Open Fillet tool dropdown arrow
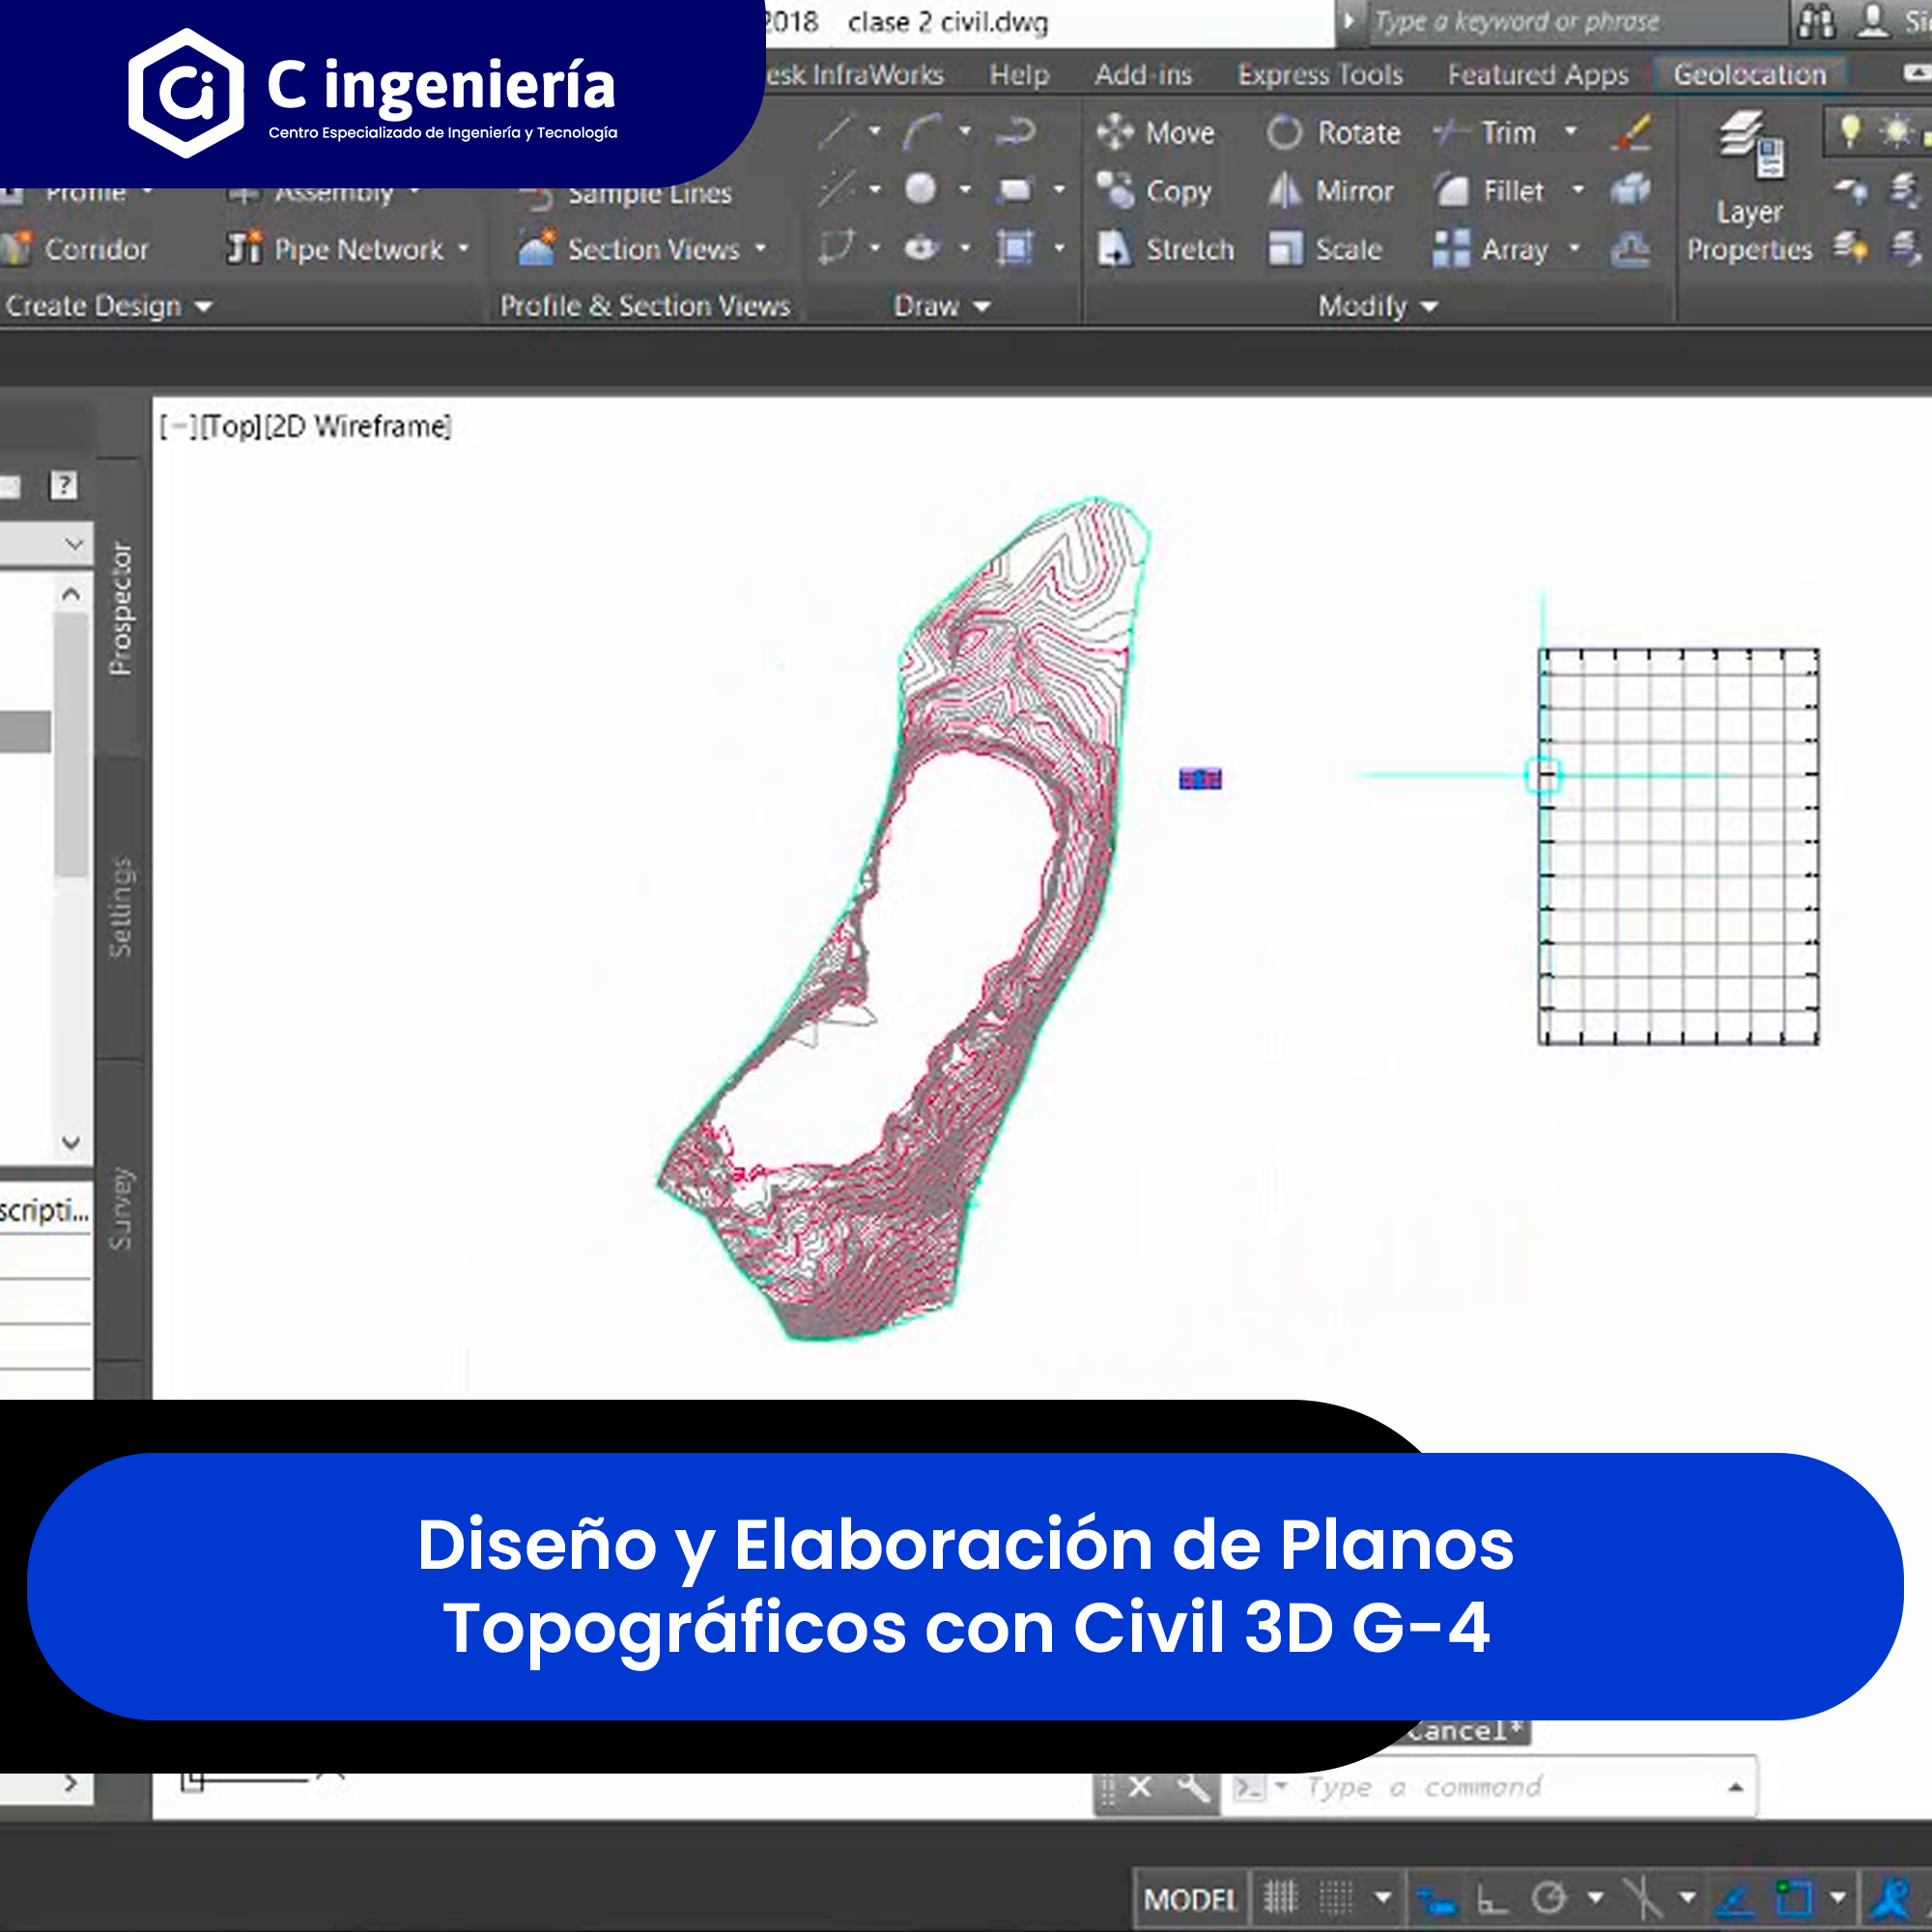Image resolution: width=1932 pixels, height=1932 pixels. click(x=1578, y=189)
